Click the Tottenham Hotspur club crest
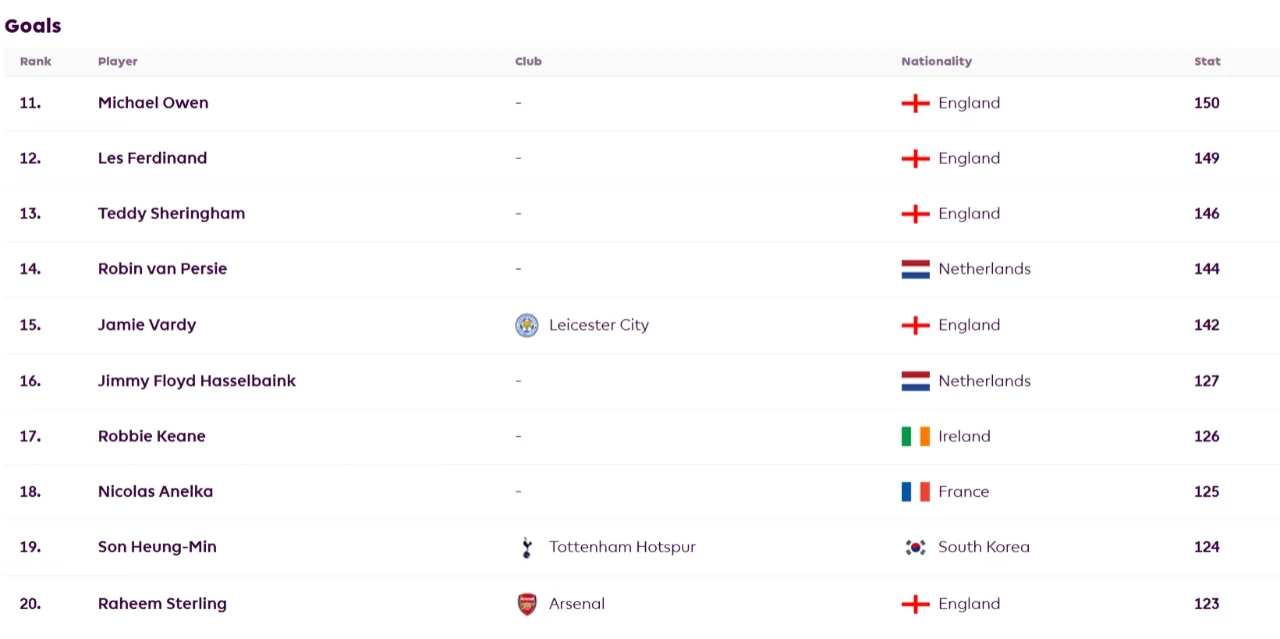 (x=527, y=547)
